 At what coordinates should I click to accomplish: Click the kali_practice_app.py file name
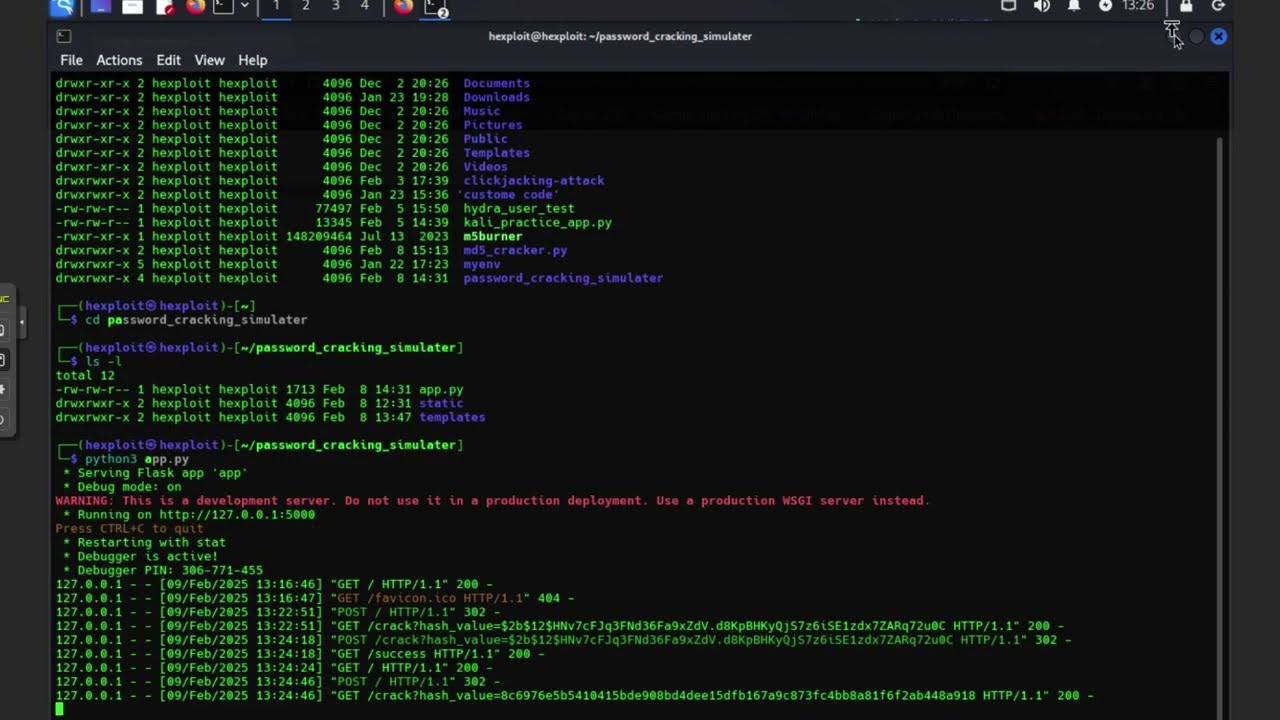537,223
